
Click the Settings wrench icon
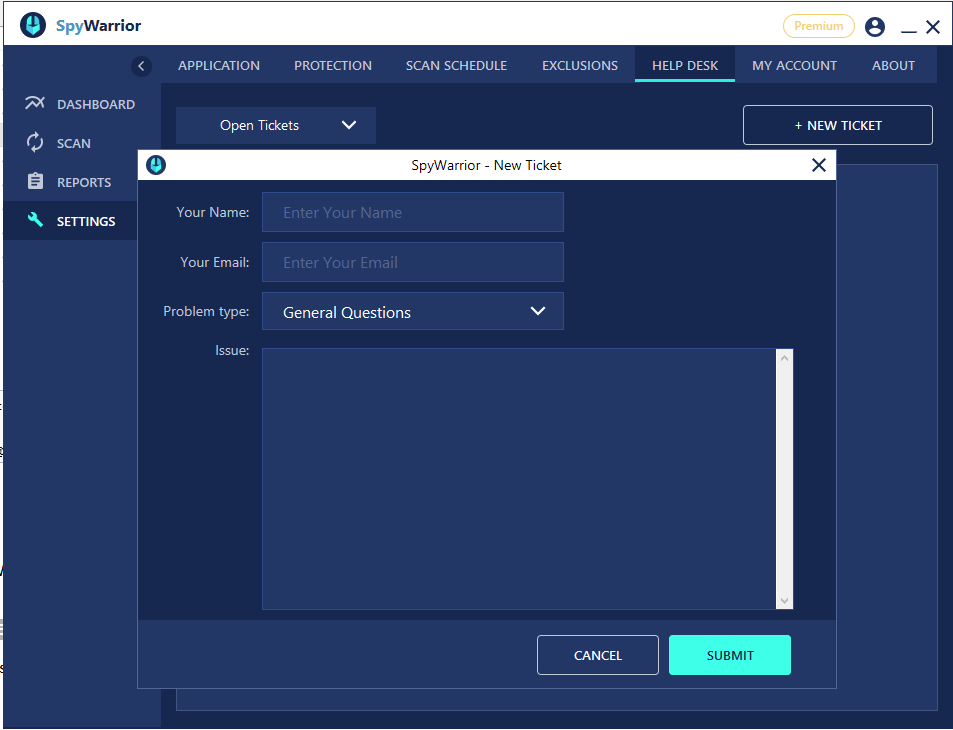[35, 221]
